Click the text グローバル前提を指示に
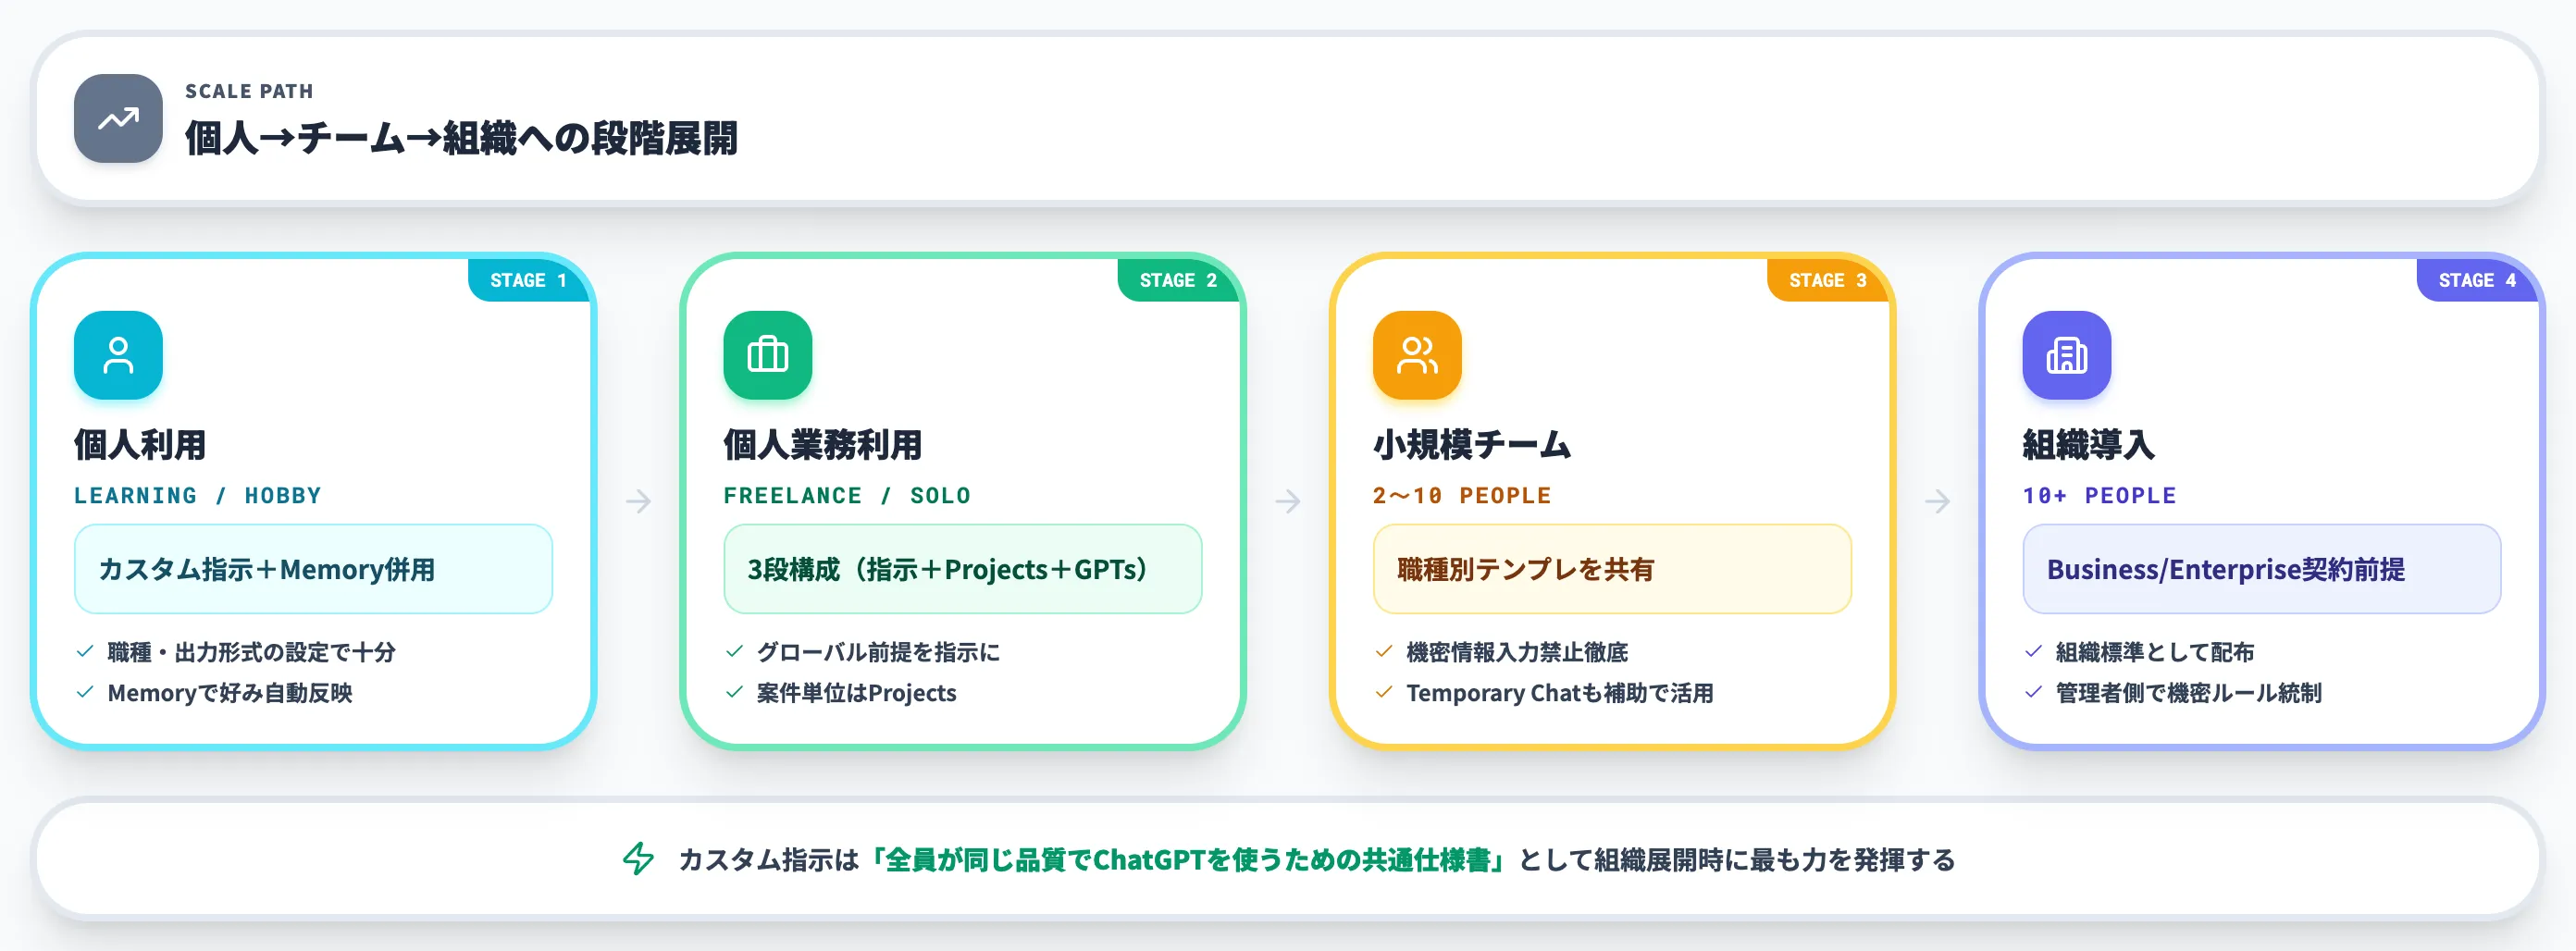The image size is (2576, 951). [x=878, y=652]
